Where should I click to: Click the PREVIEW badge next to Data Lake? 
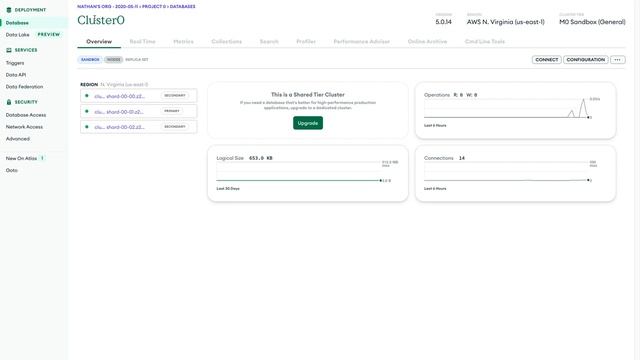pos(49,35)
